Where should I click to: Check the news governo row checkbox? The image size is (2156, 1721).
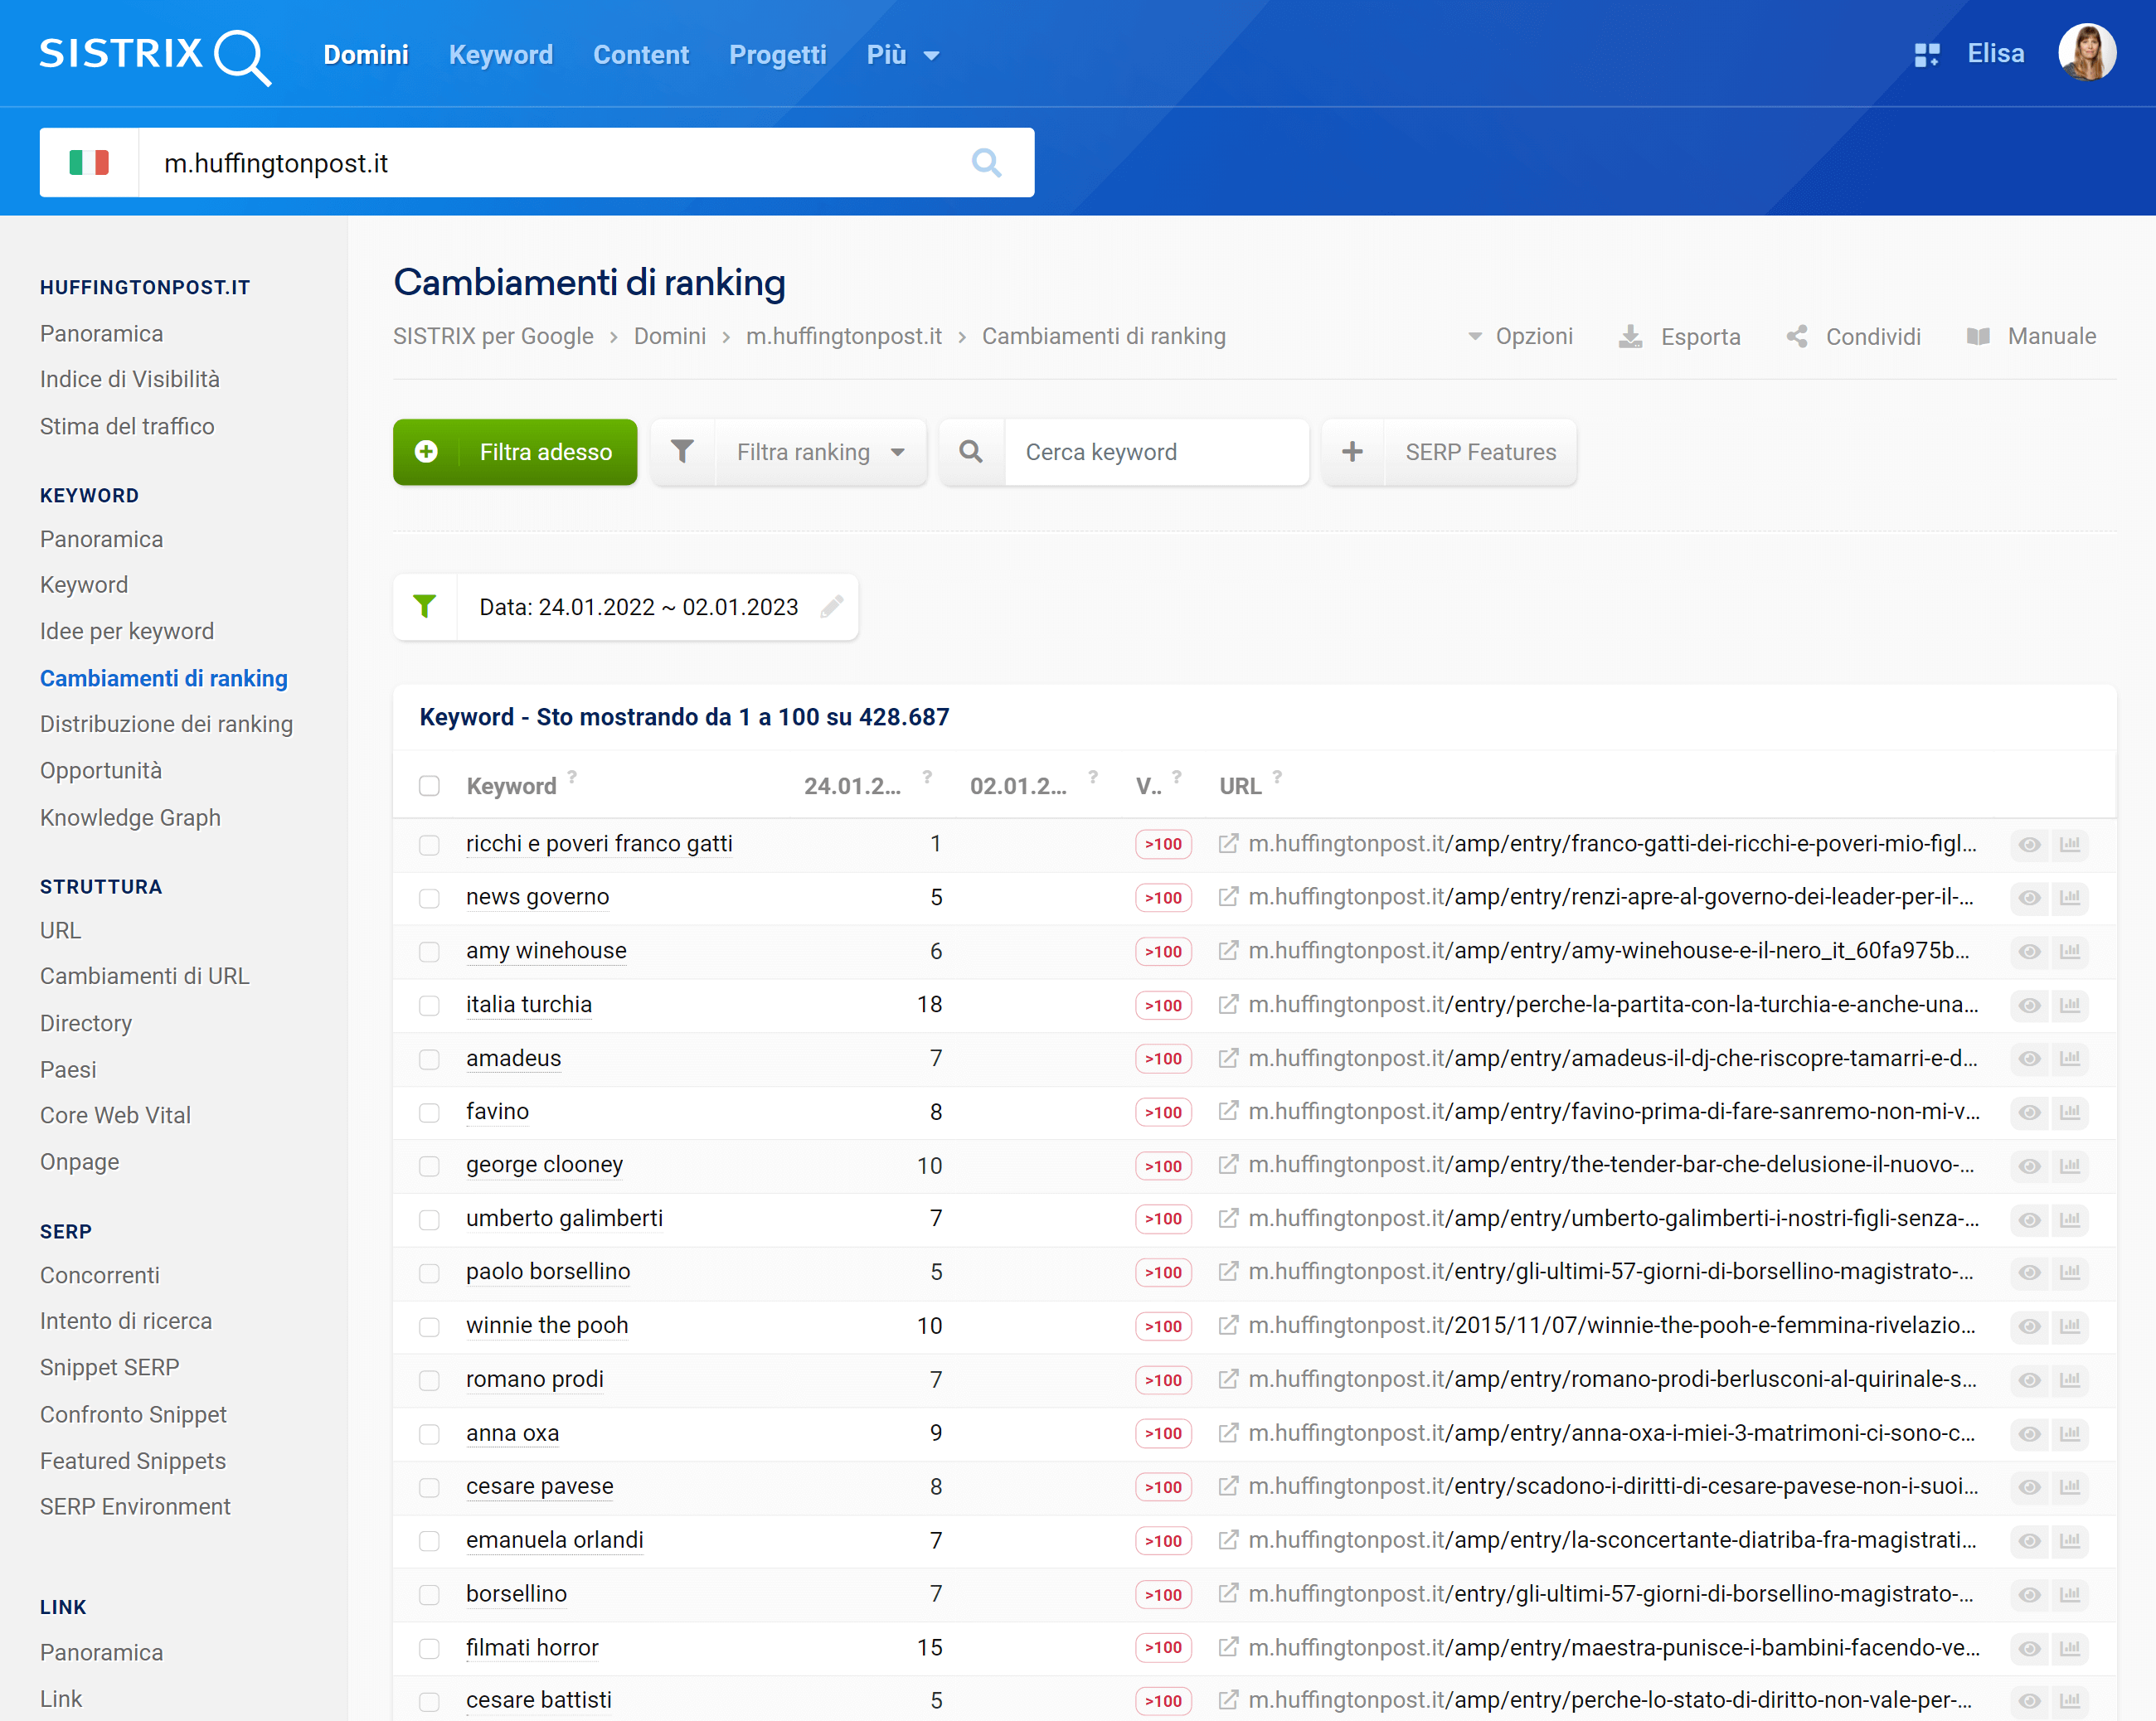(x=429, y=898)
